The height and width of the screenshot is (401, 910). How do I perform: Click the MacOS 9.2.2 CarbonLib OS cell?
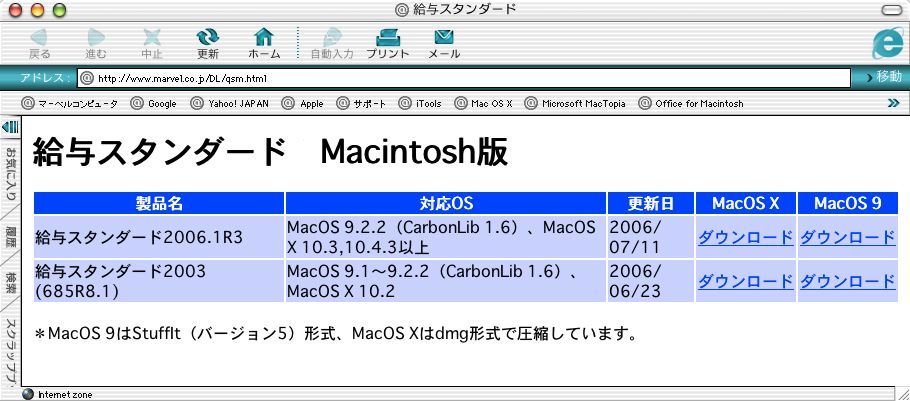click(x=446, y=237)
